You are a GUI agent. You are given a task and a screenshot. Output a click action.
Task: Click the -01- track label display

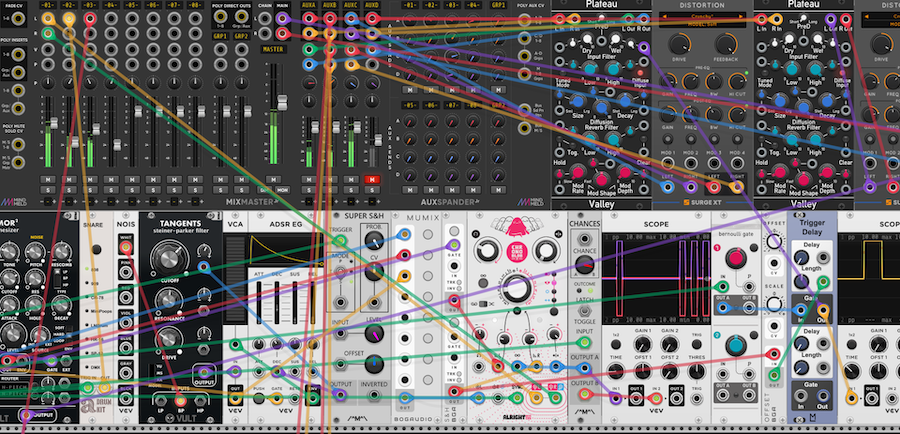coord(48,5)
